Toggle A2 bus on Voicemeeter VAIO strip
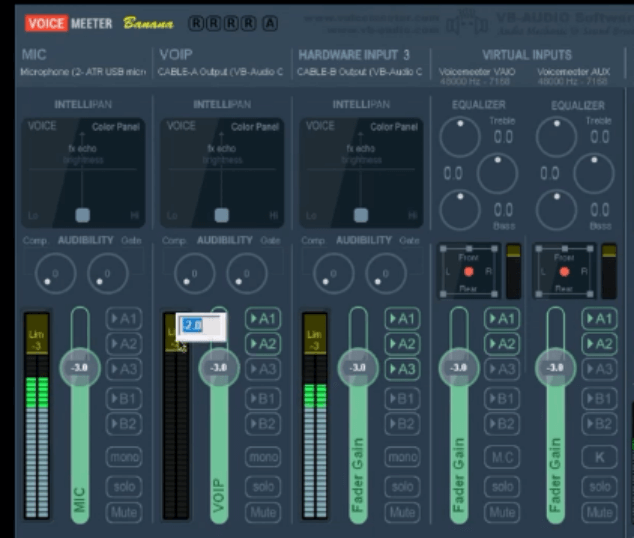 [x=502, y=344]
